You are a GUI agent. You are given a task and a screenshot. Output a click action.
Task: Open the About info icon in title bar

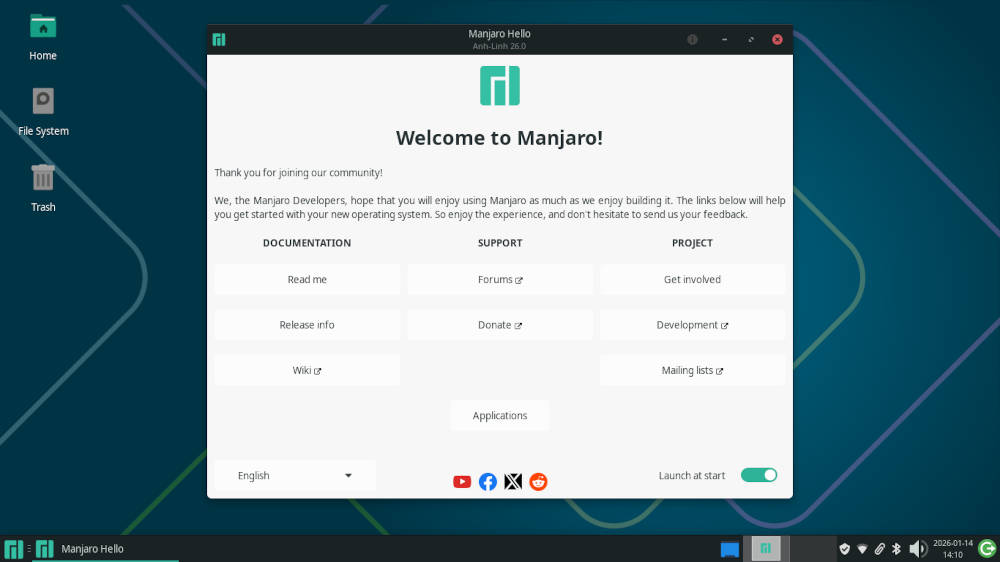(x=692, y=40)
